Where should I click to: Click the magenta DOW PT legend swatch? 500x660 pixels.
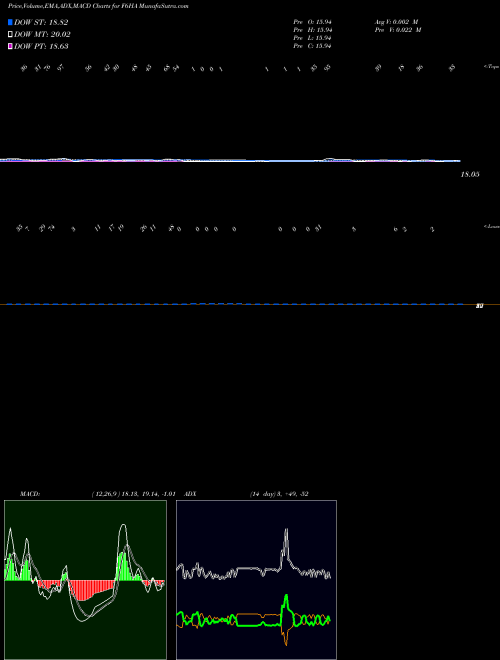(10, 46)
